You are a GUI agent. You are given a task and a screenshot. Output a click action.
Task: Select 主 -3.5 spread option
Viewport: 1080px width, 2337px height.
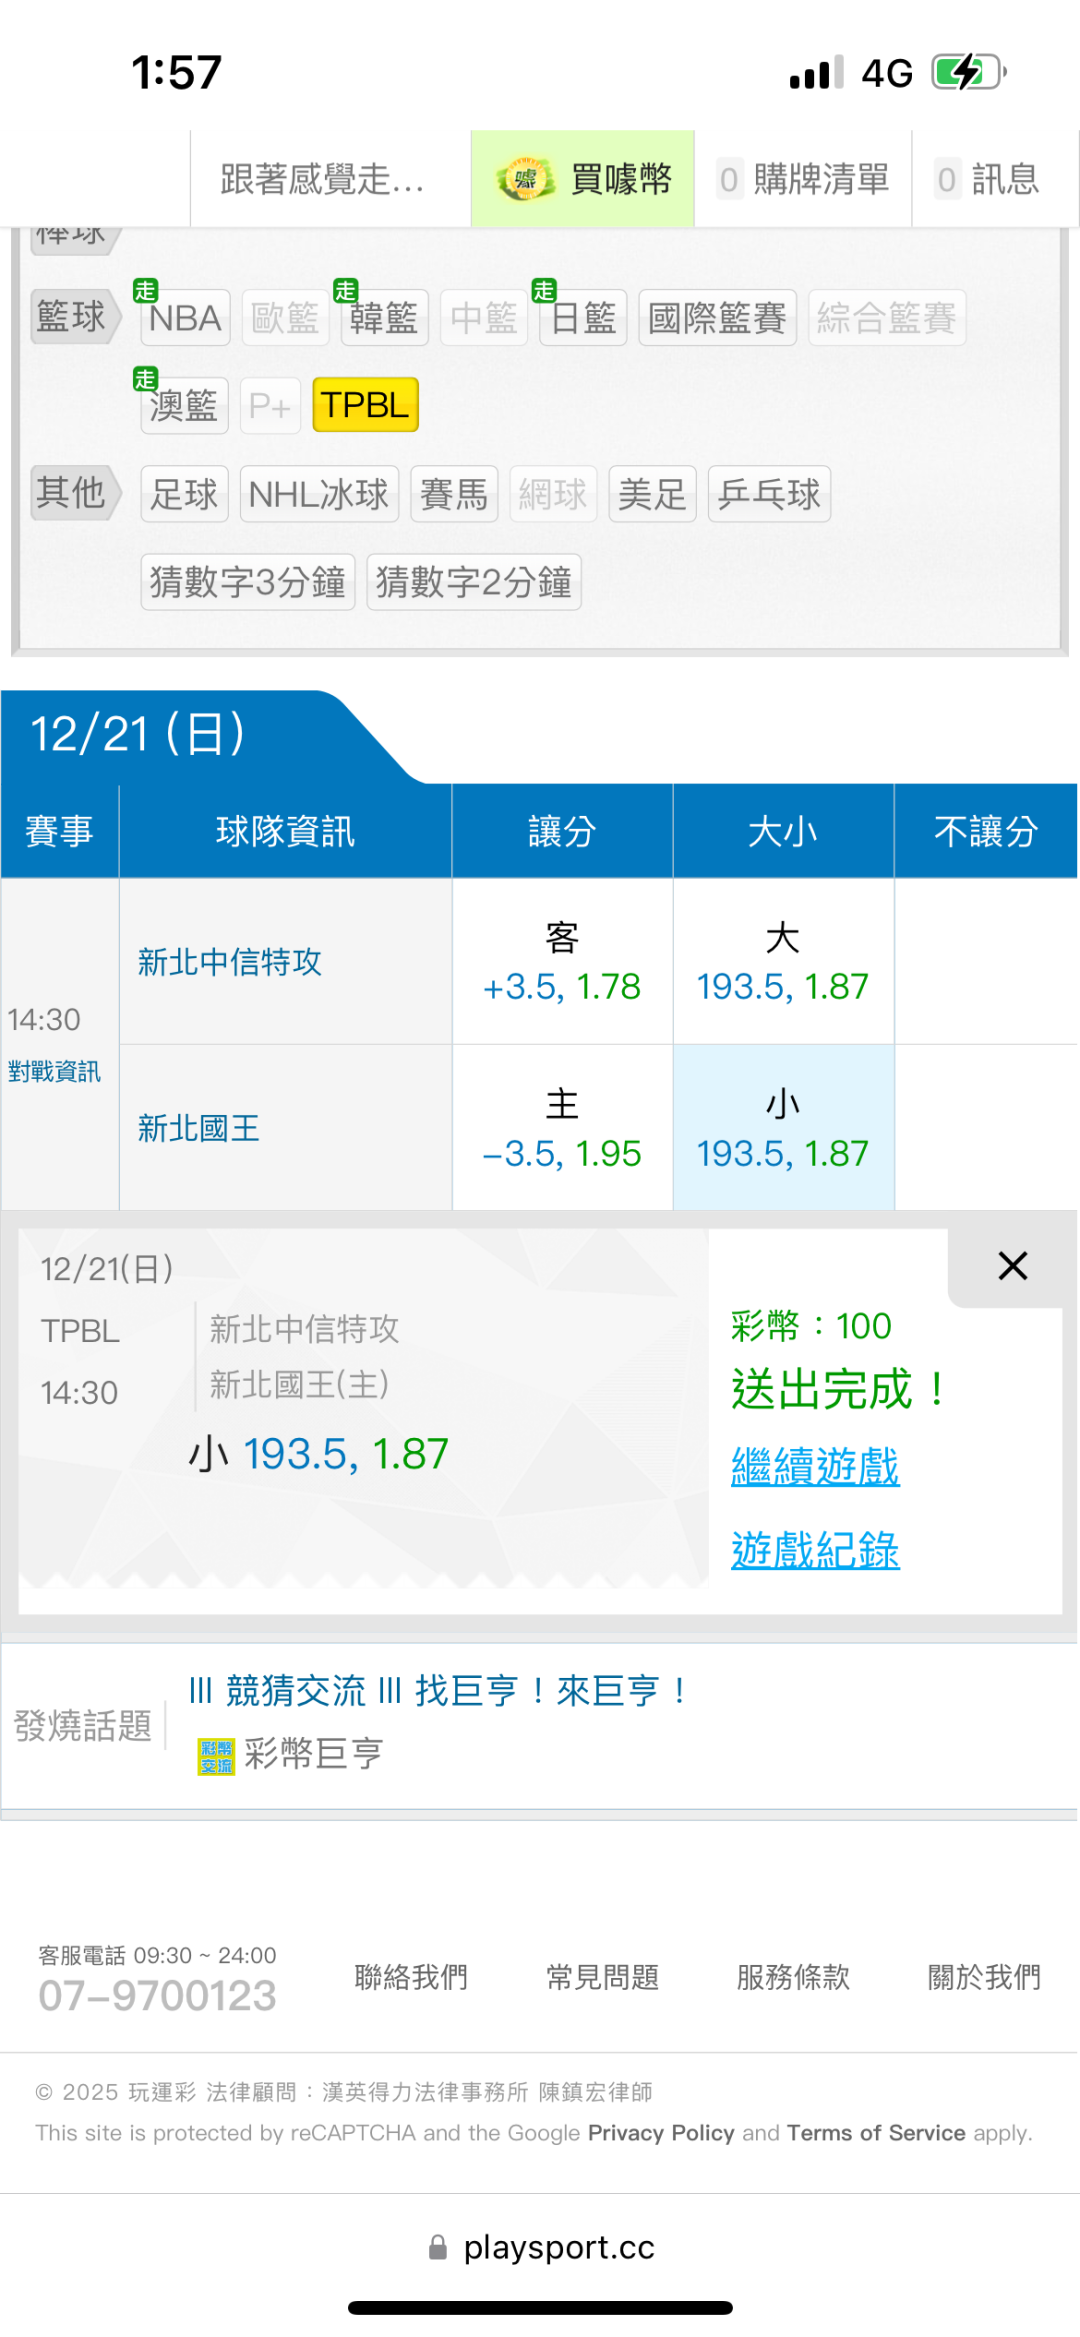(562, 1128)
